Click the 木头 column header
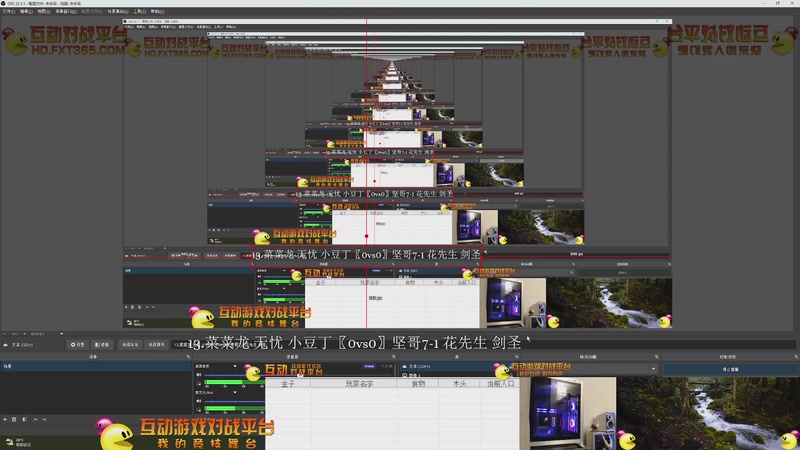The image size is (800, 450). pyautogui.click(x=460, y=384)
